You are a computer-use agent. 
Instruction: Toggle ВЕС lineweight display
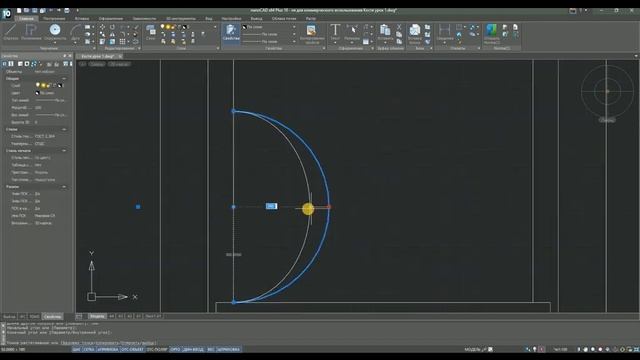point(211,349)
